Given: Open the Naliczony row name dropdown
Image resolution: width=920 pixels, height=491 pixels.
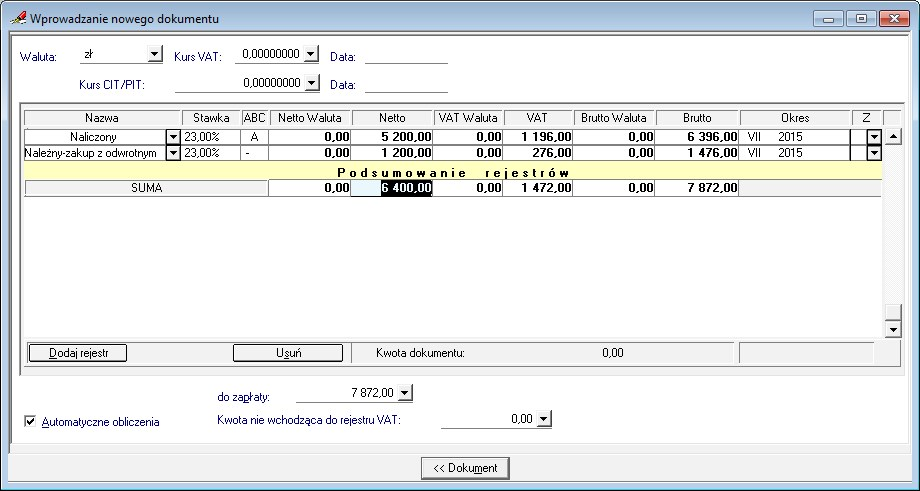Looking at the screenshot, I should coord(172,137).
